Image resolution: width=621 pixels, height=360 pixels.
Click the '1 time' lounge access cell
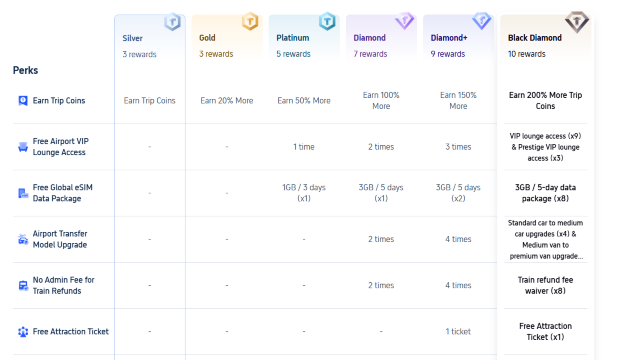[x=304, y=147]
